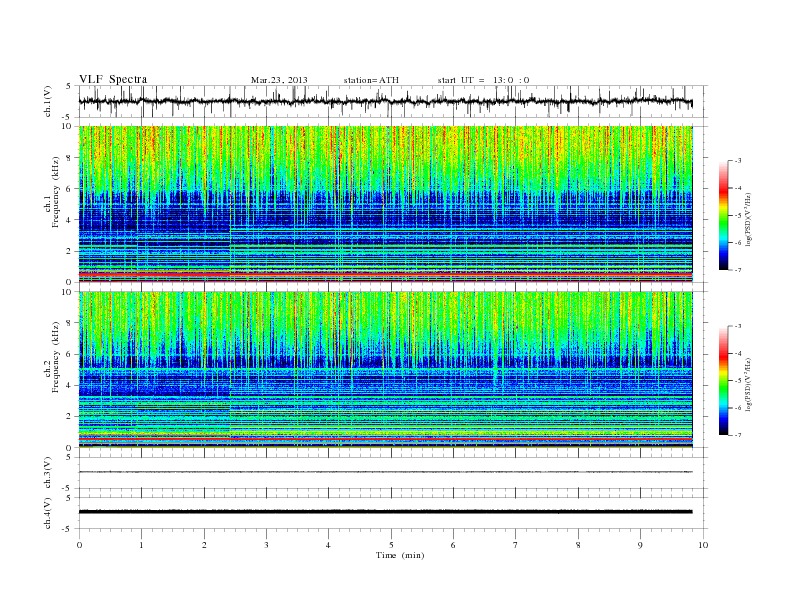
Task: Click the time axis tick label "0"
Action: point(79,545)
